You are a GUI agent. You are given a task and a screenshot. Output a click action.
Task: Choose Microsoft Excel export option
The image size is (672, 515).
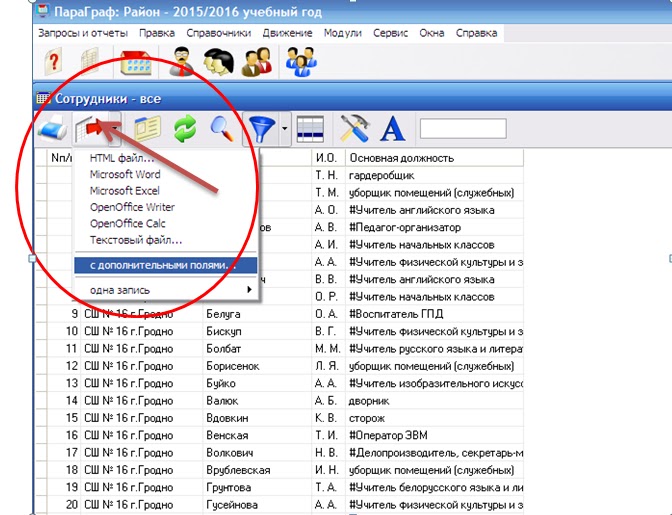(x=166, y=191)
